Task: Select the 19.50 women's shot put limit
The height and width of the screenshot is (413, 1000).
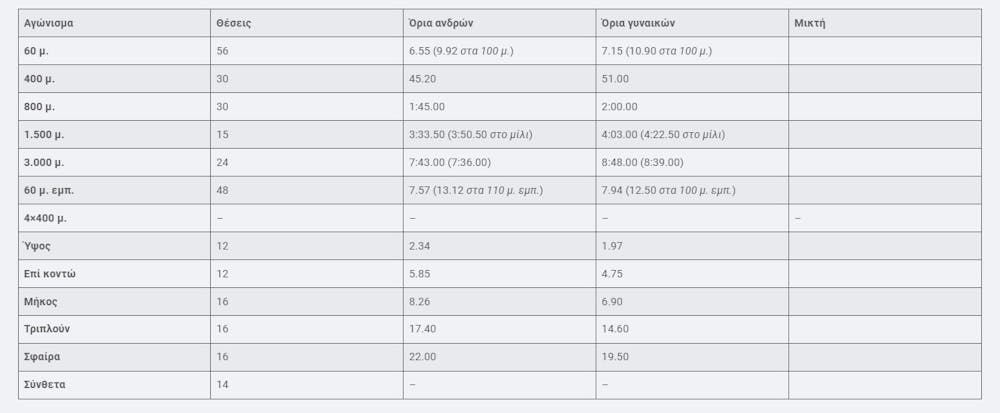Action: [615, 357]
